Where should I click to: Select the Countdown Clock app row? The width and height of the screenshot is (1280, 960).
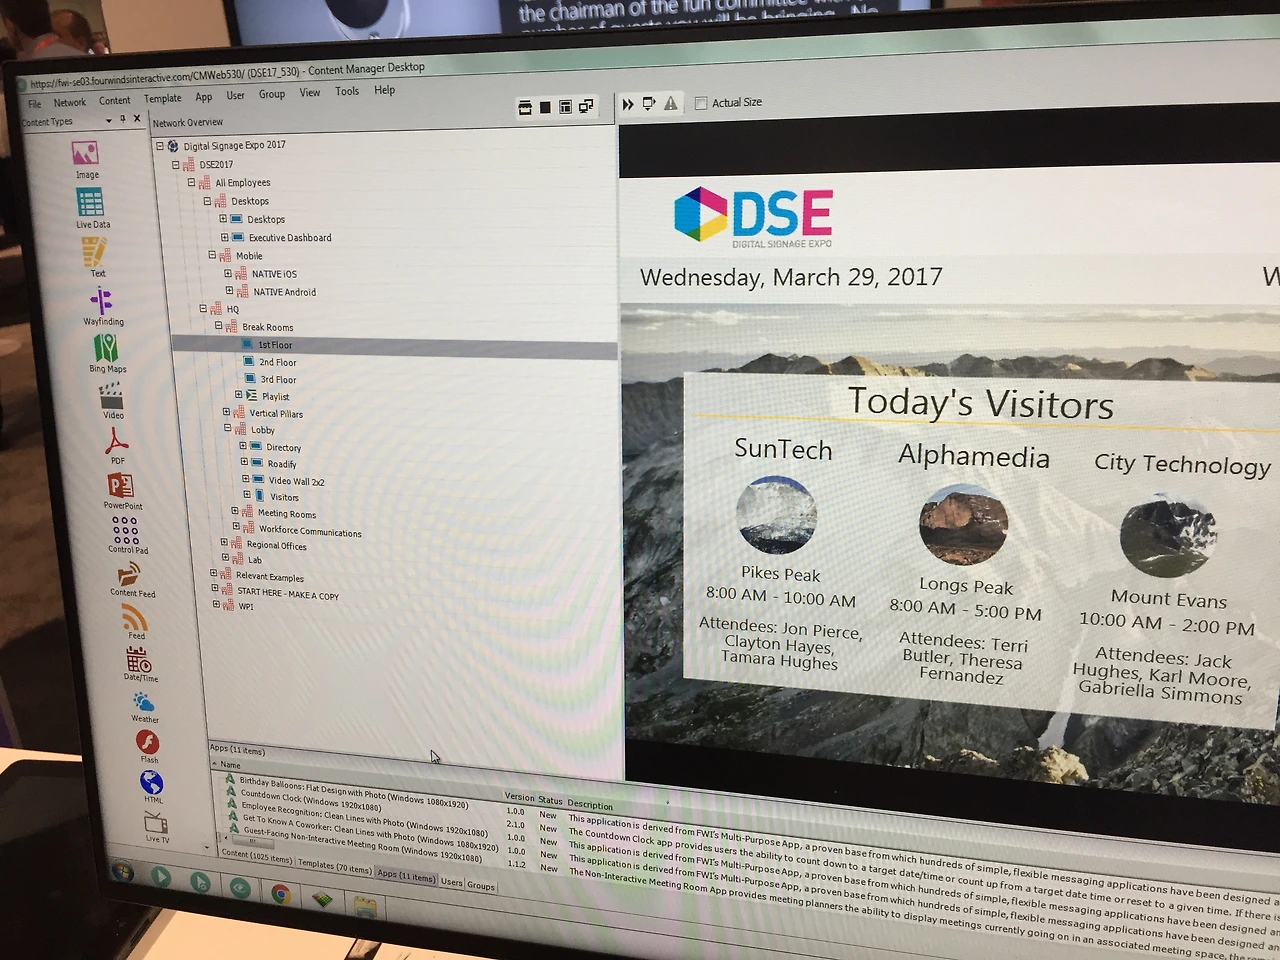pyautogui.click(x=312, y=801)
